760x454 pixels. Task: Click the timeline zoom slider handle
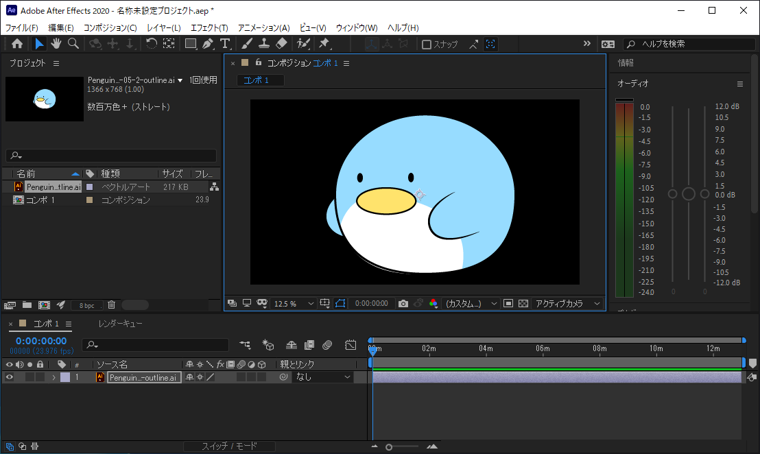pyautogui.click(x=389, y=447)
